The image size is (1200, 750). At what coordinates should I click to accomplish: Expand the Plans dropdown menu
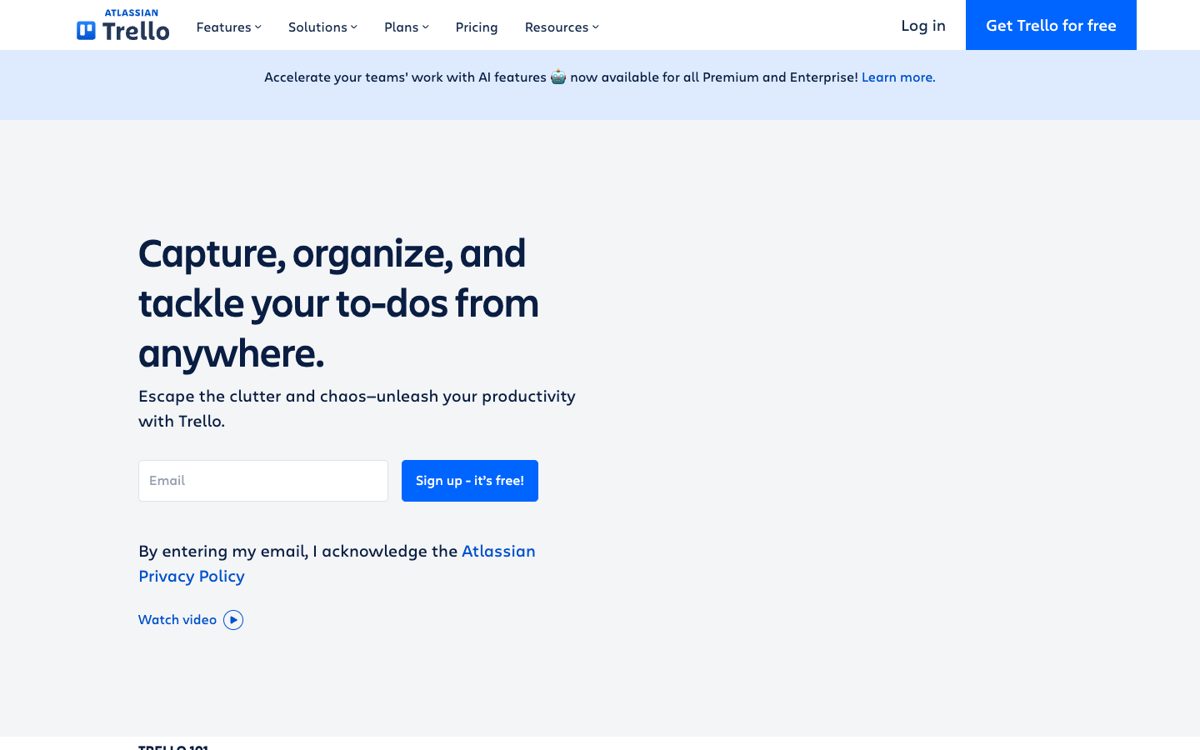tap(406, 27)
